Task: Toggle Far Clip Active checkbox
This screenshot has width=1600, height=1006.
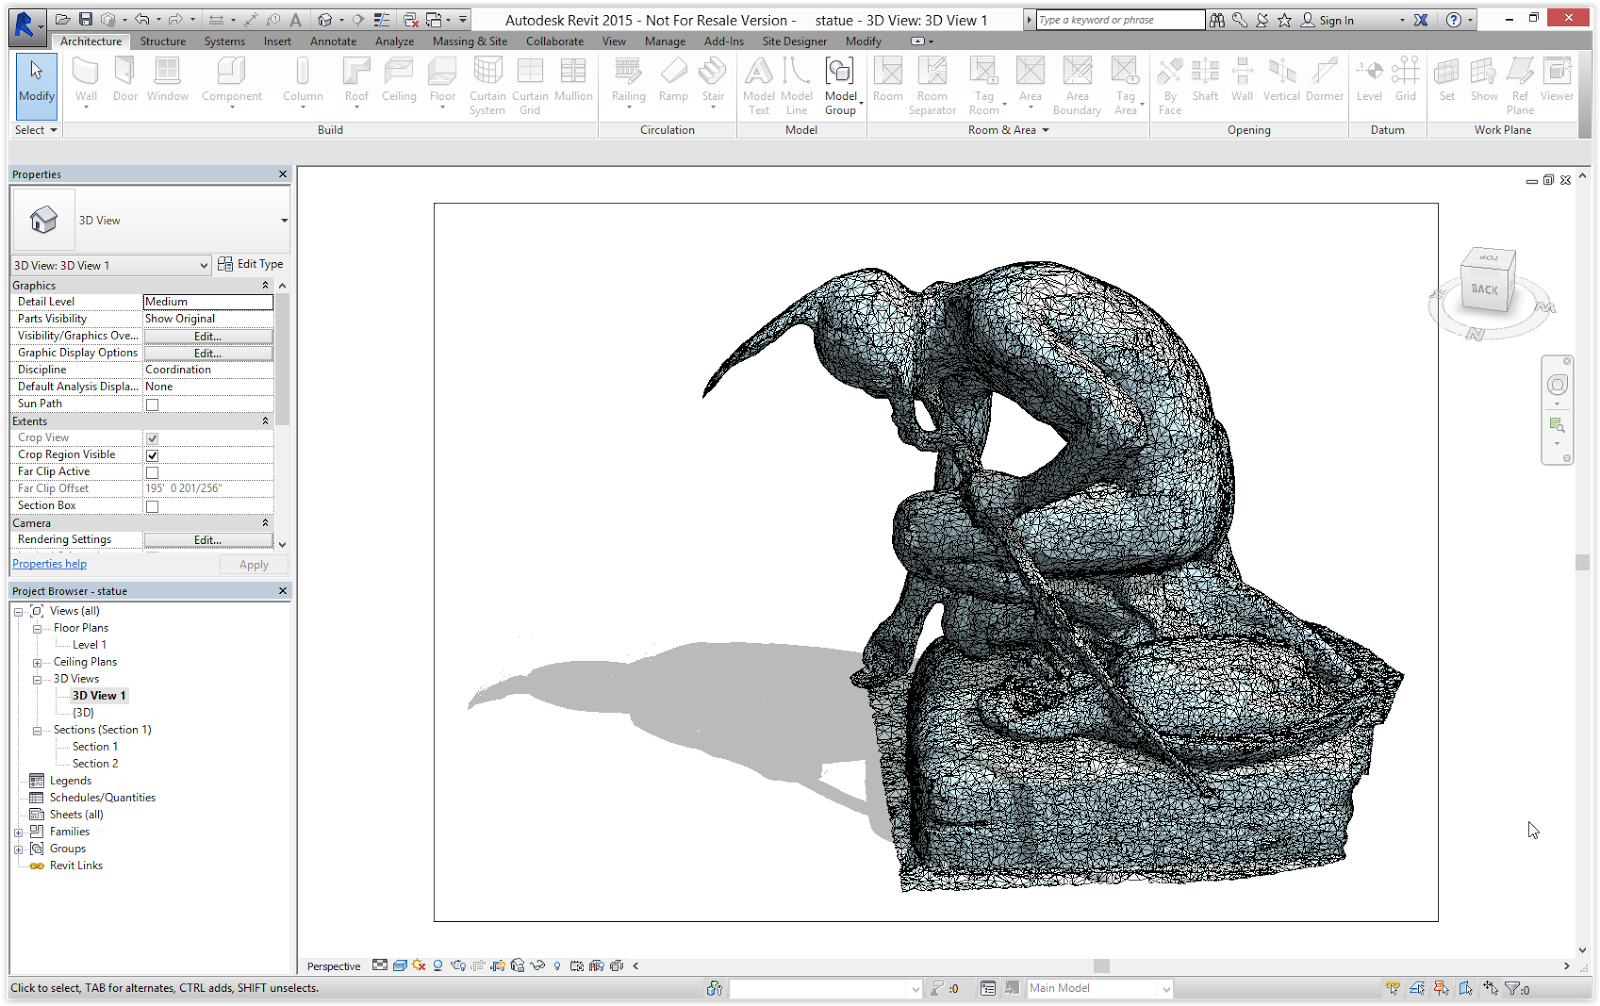Action: click(x=152, y=471)
